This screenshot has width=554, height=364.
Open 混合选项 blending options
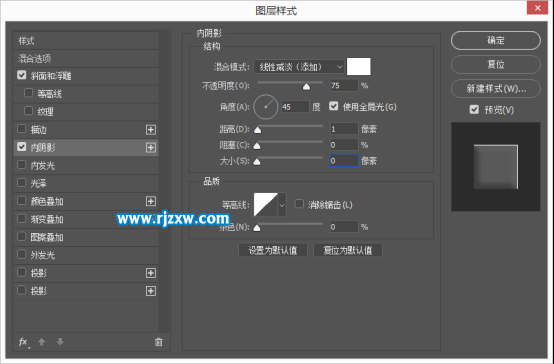pyautogui.click(x=86, y=58)
